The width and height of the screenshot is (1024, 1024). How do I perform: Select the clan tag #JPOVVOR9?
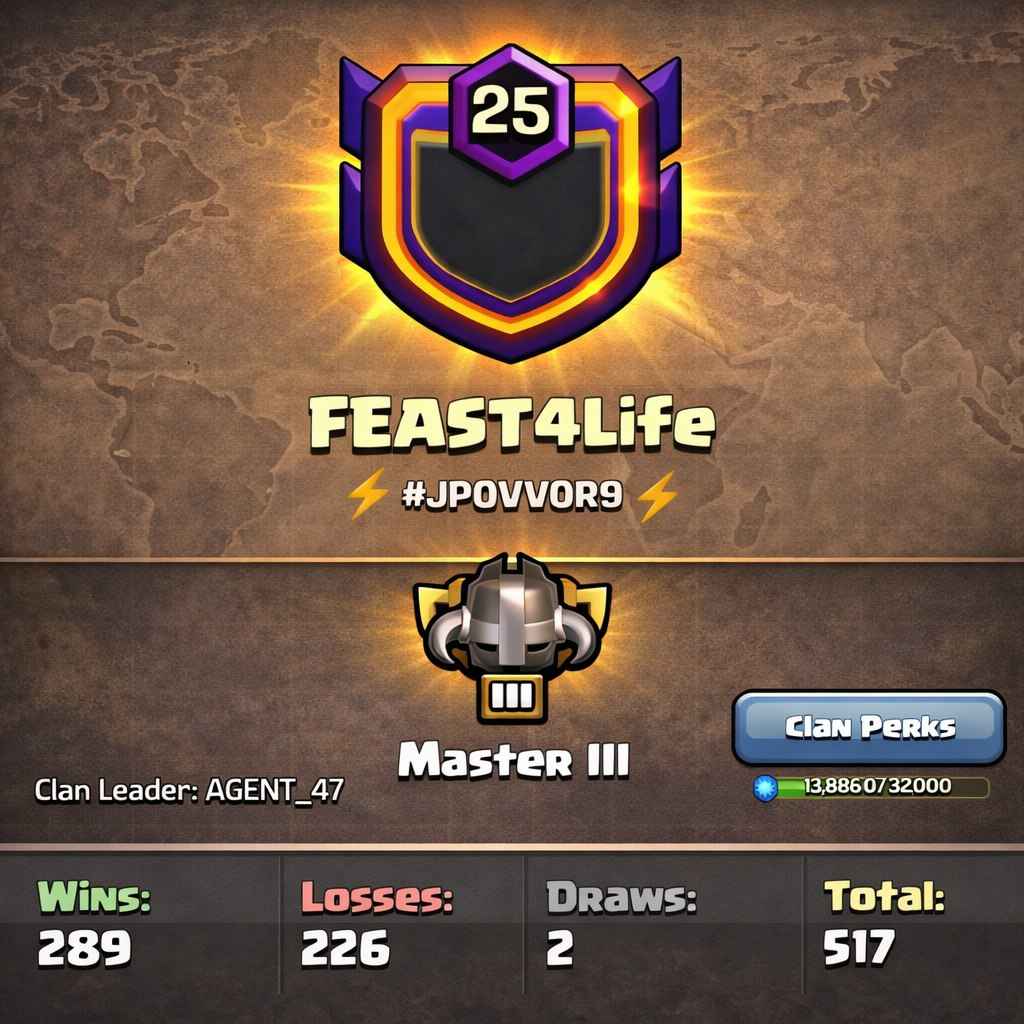coord(511,496)
